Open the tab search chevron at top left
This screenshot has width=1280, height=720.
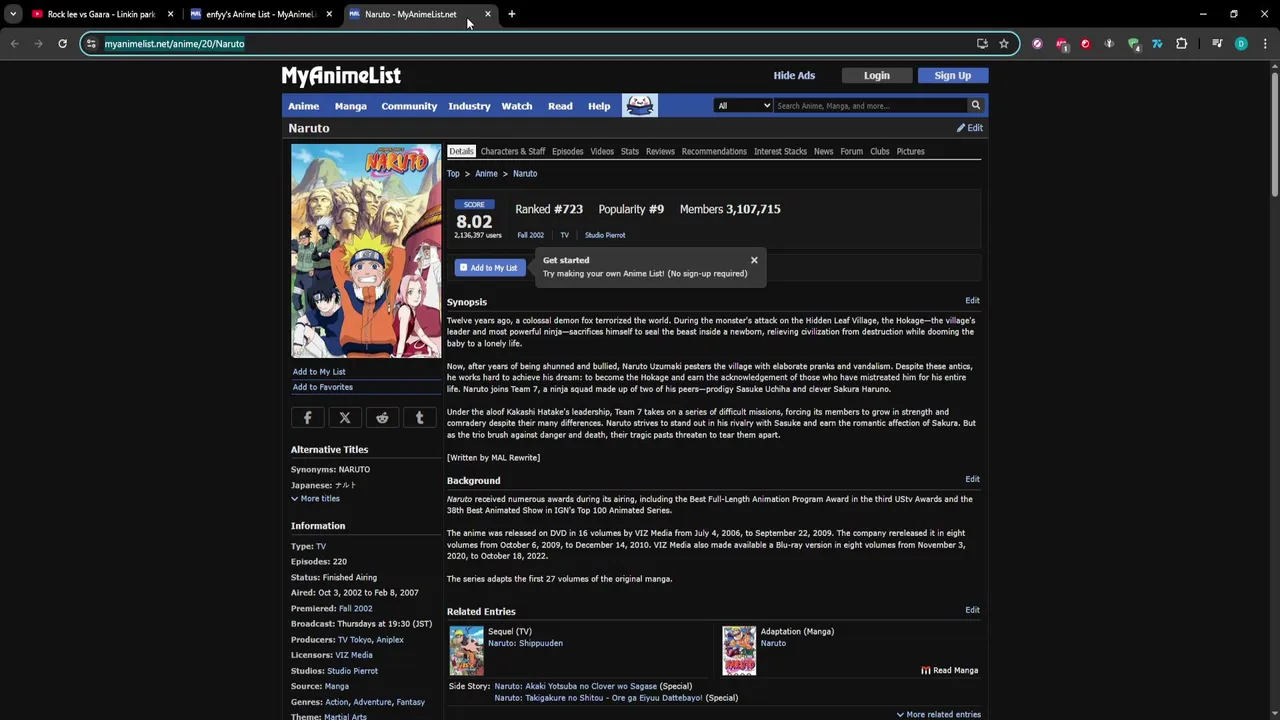[x=13, y=14]
